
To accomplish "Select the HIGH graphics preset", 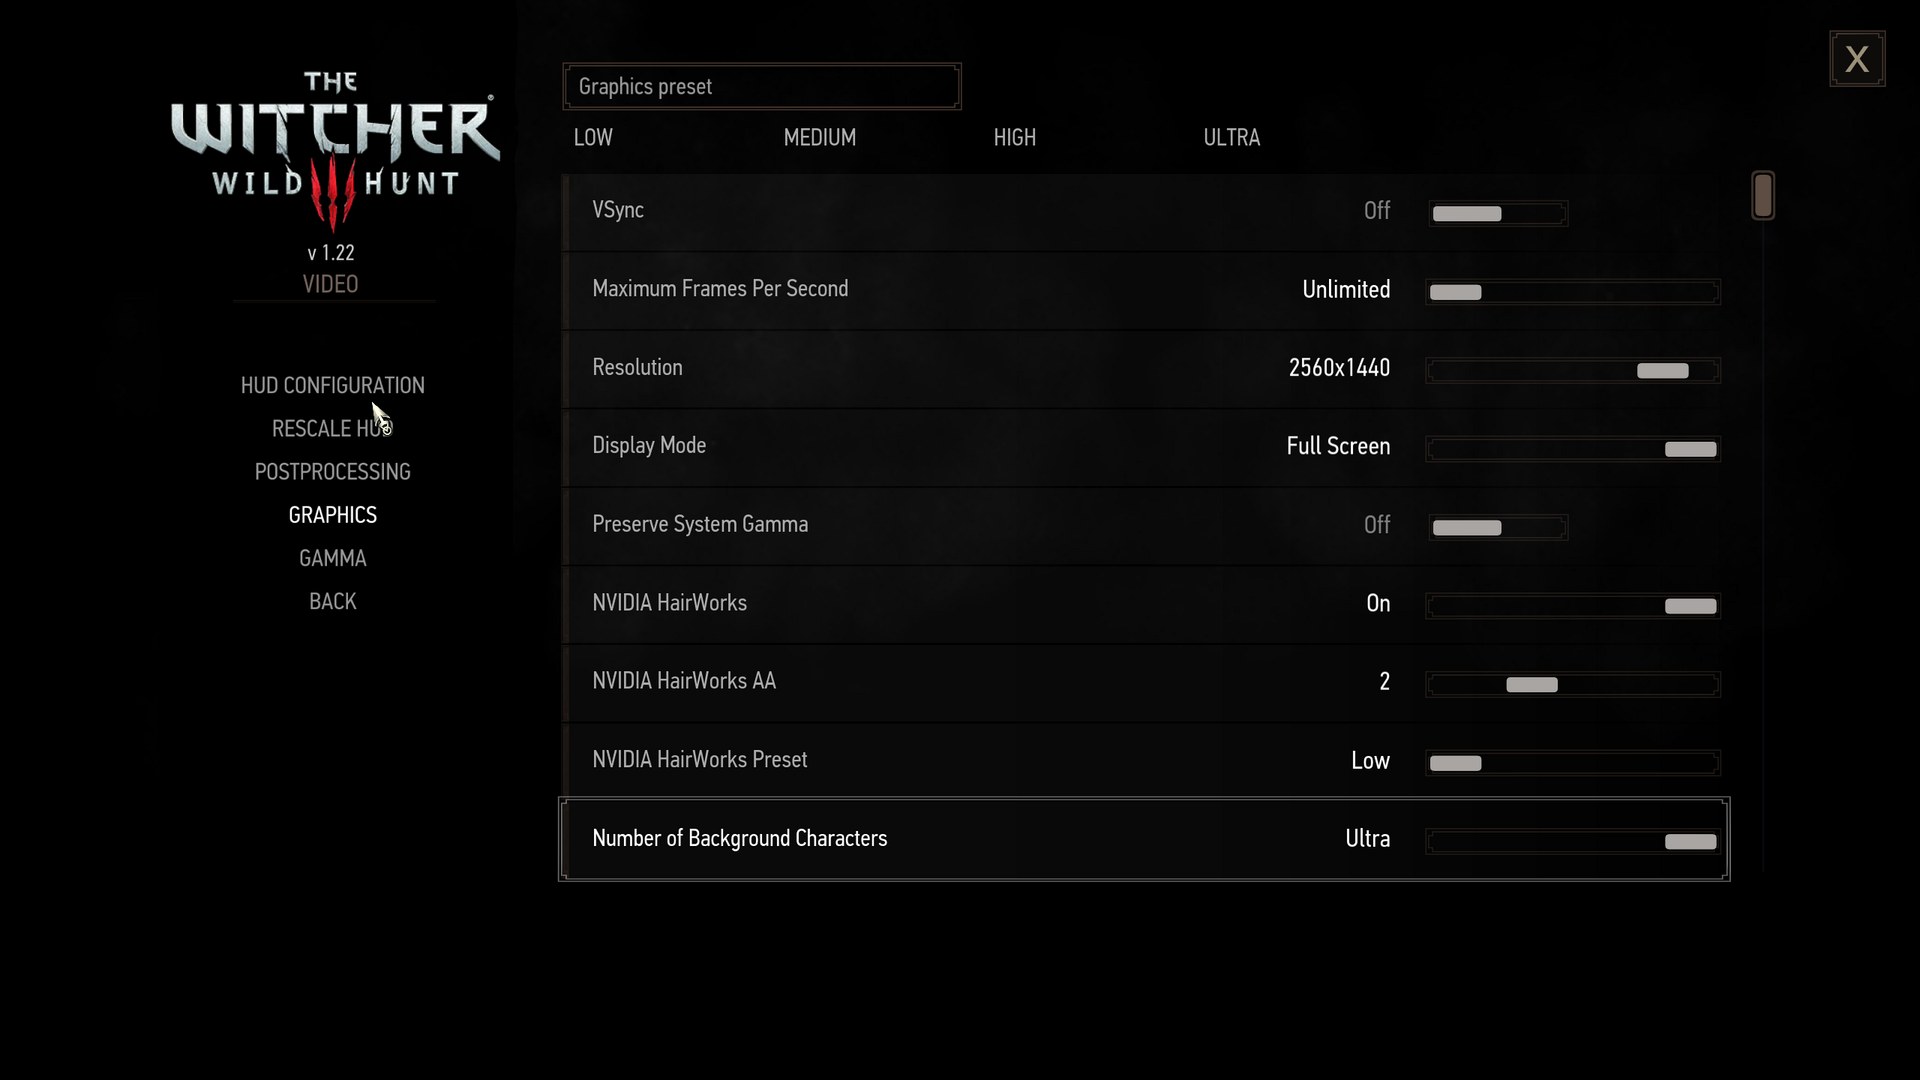I will click(1014, 137).
